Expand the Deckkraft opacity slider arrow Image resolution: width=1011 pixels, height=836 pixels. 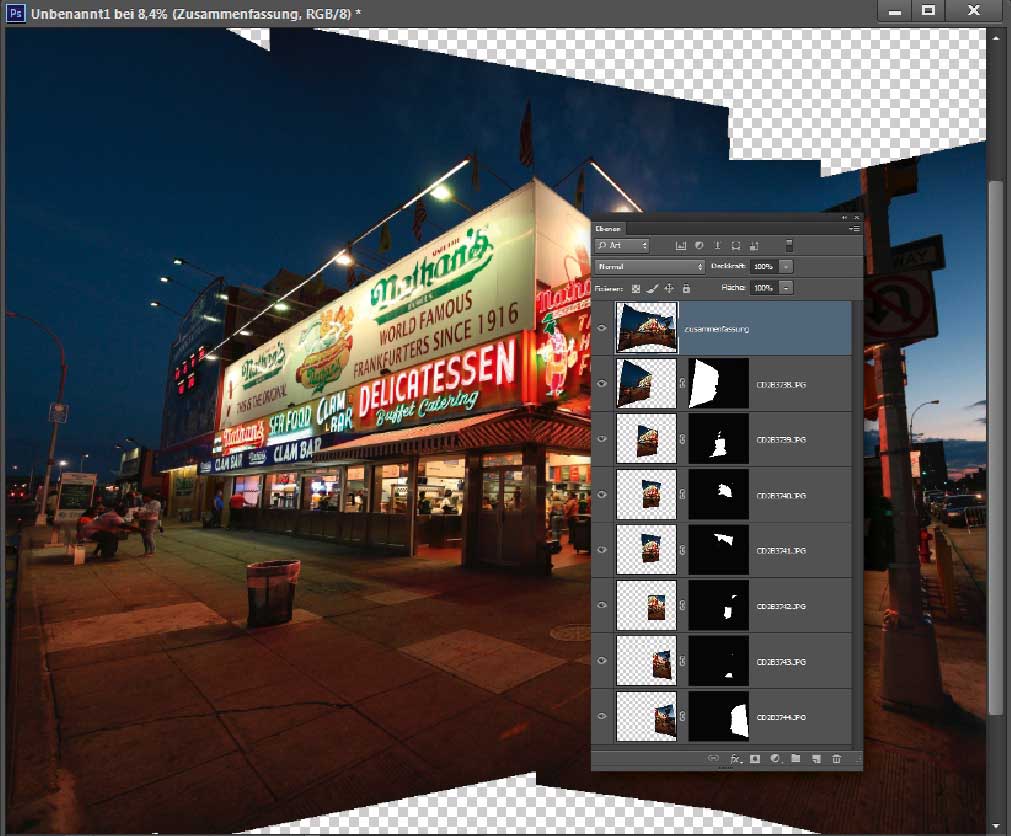click(x=787, y=267)
